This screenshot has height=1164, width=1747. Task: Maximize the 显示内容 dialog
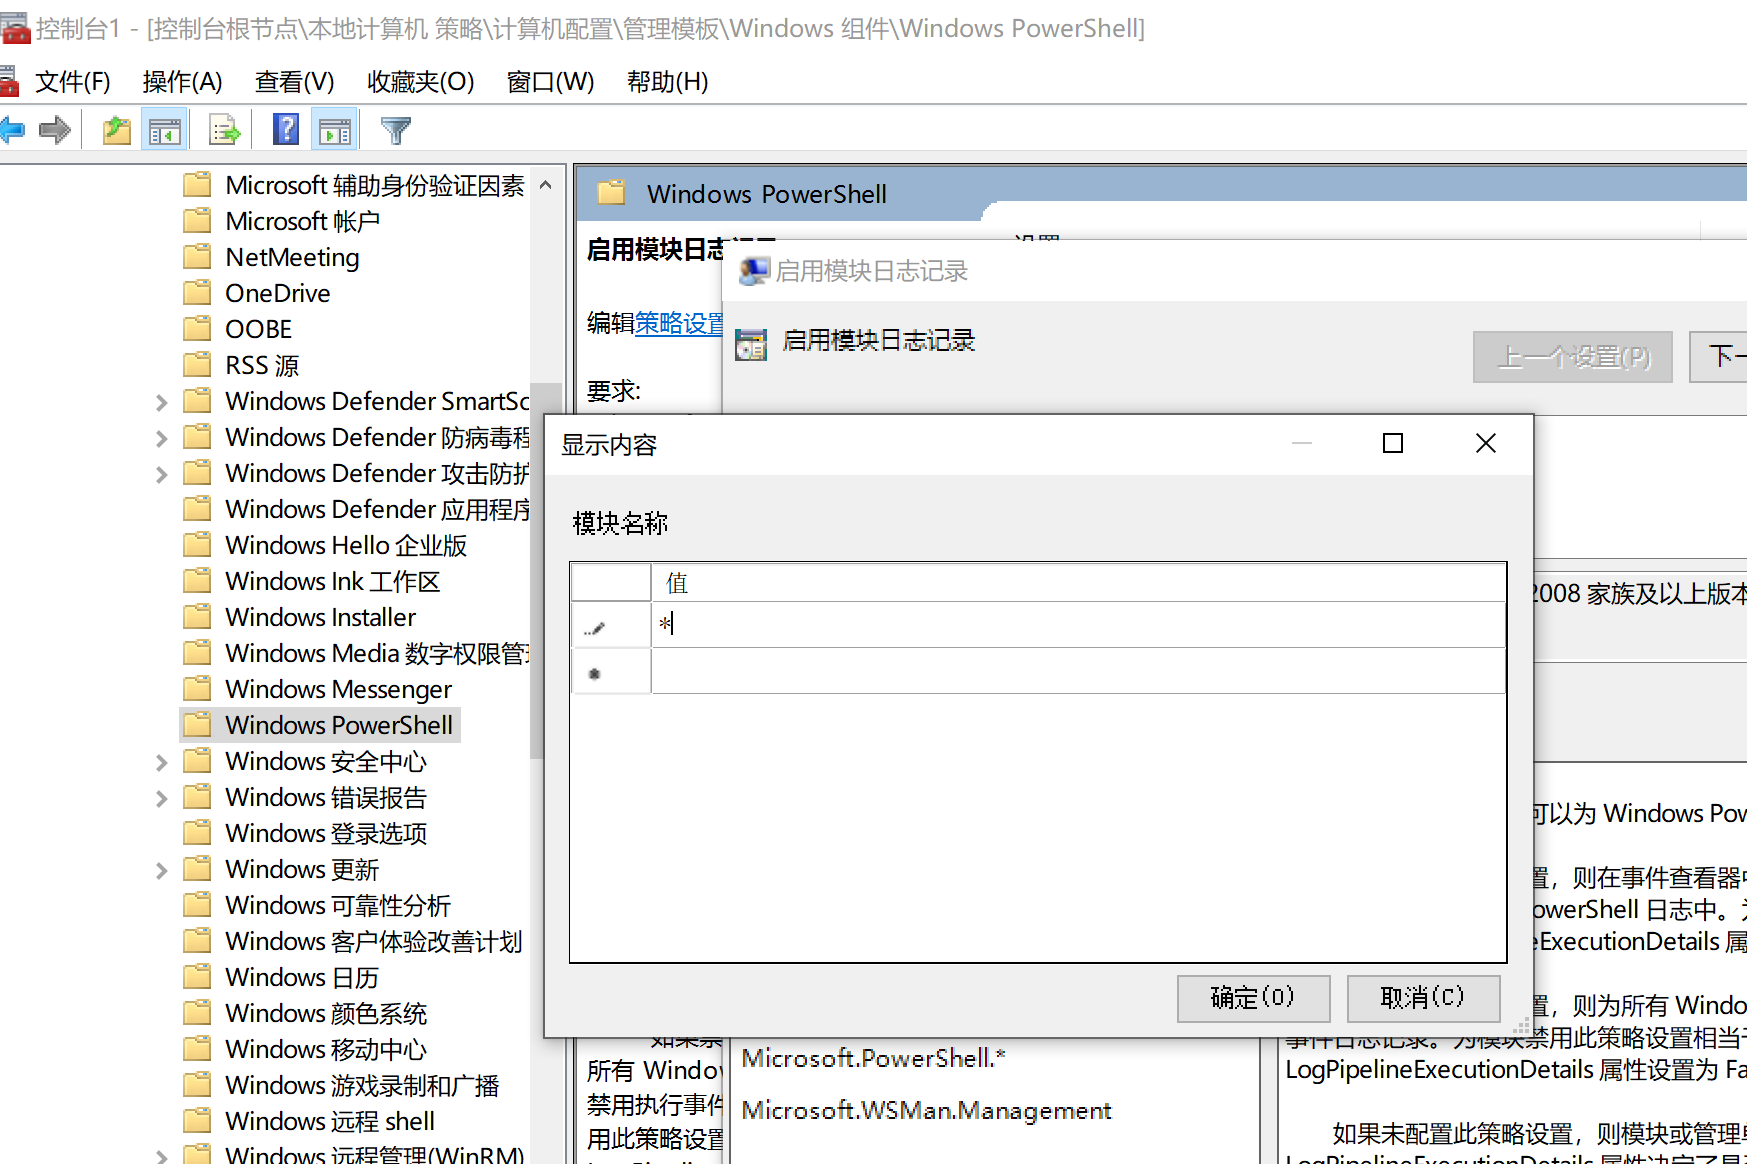(x=1393, y=443)
